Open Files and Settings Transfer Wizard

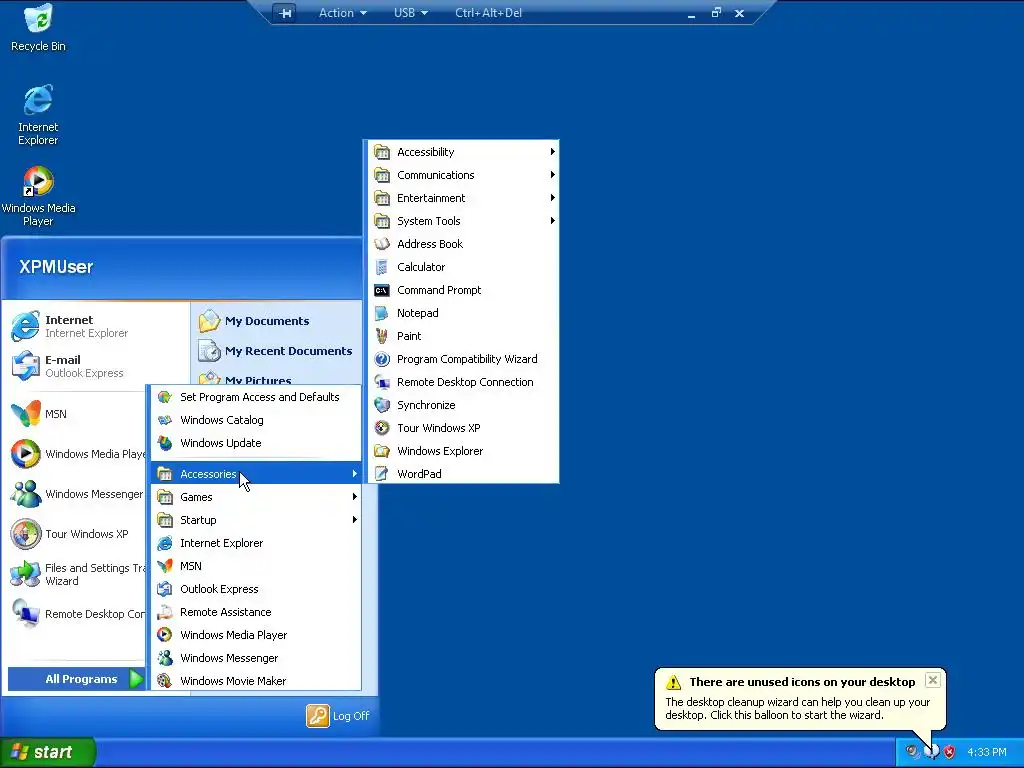click(76, 574)
